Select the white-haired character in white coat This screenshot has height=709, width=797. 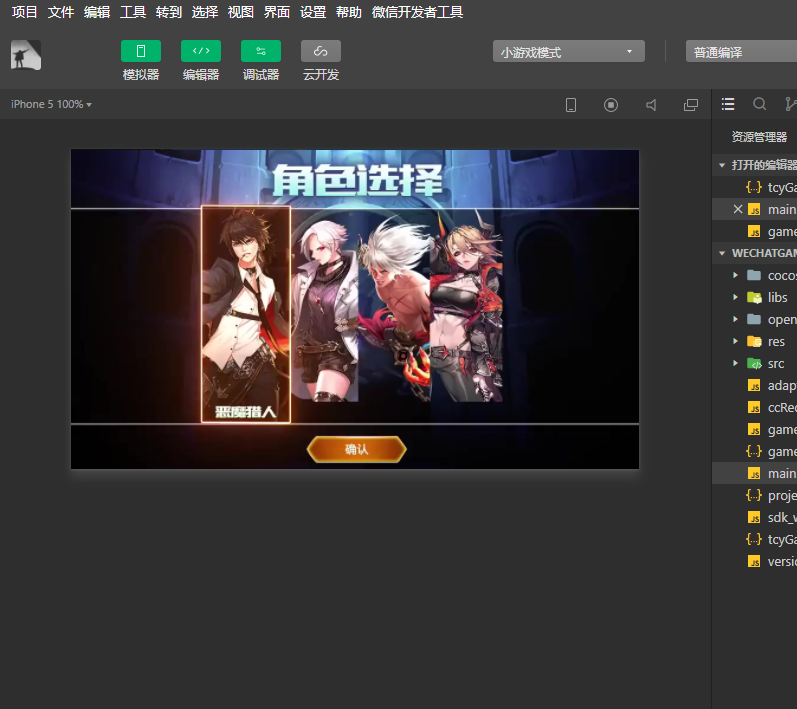tap(325, 310)
